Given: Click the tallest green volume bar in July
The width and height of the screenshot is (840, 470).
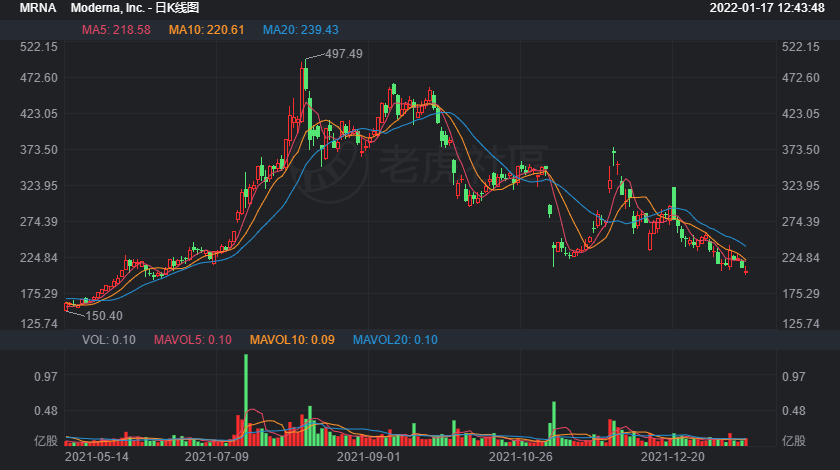Looking at the screenshot, I should coord(246,400).
